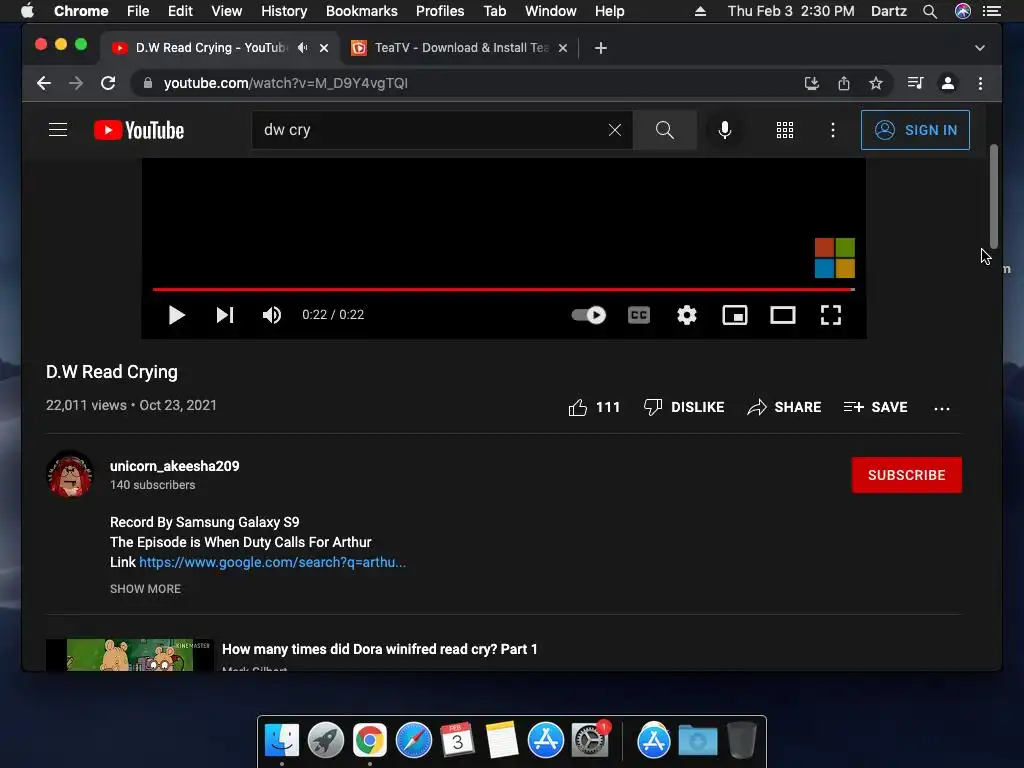Toggle closed captions CC button
Image resolution: width=1024 pixels, height=768 pixels.
tap(639, 315)
